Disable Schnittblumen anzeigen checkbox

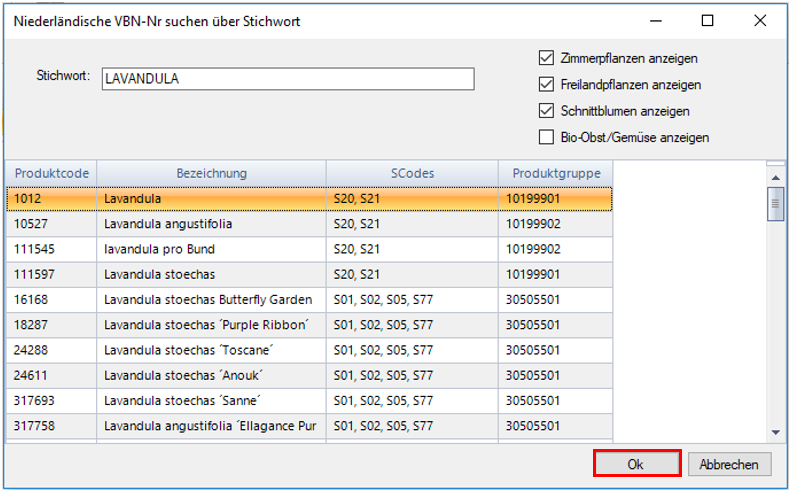[546, 111]
